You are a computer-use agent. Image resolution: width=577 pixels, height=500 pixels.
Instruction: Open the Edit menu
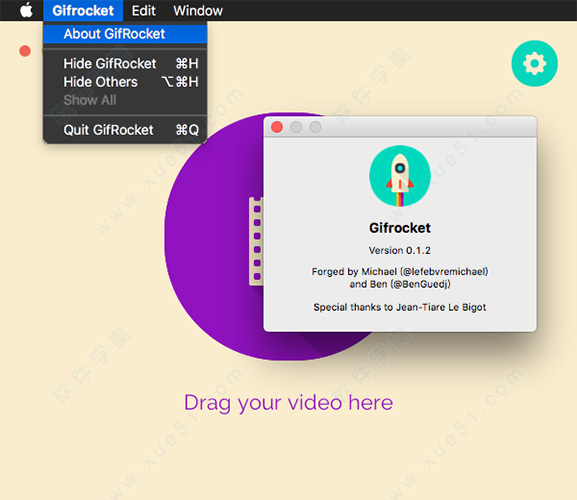click(144, 11)
